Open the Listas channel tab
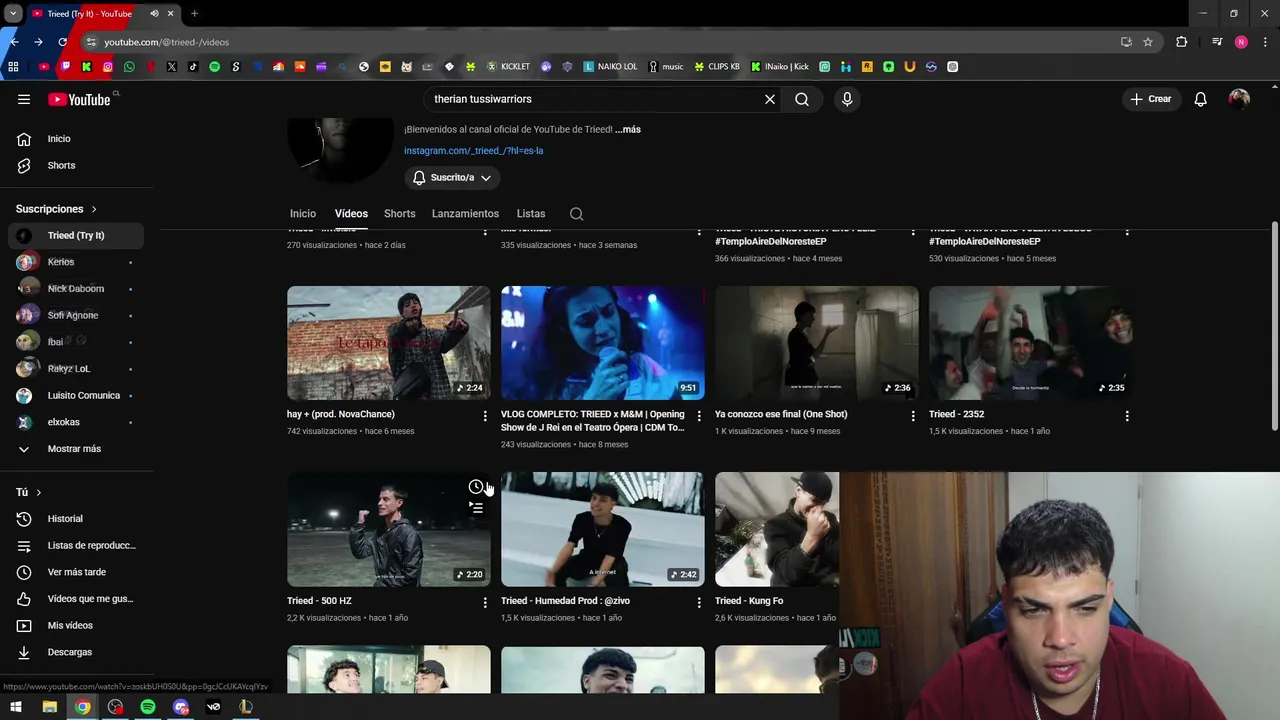The image size is (1280, 720). (531, 214)
